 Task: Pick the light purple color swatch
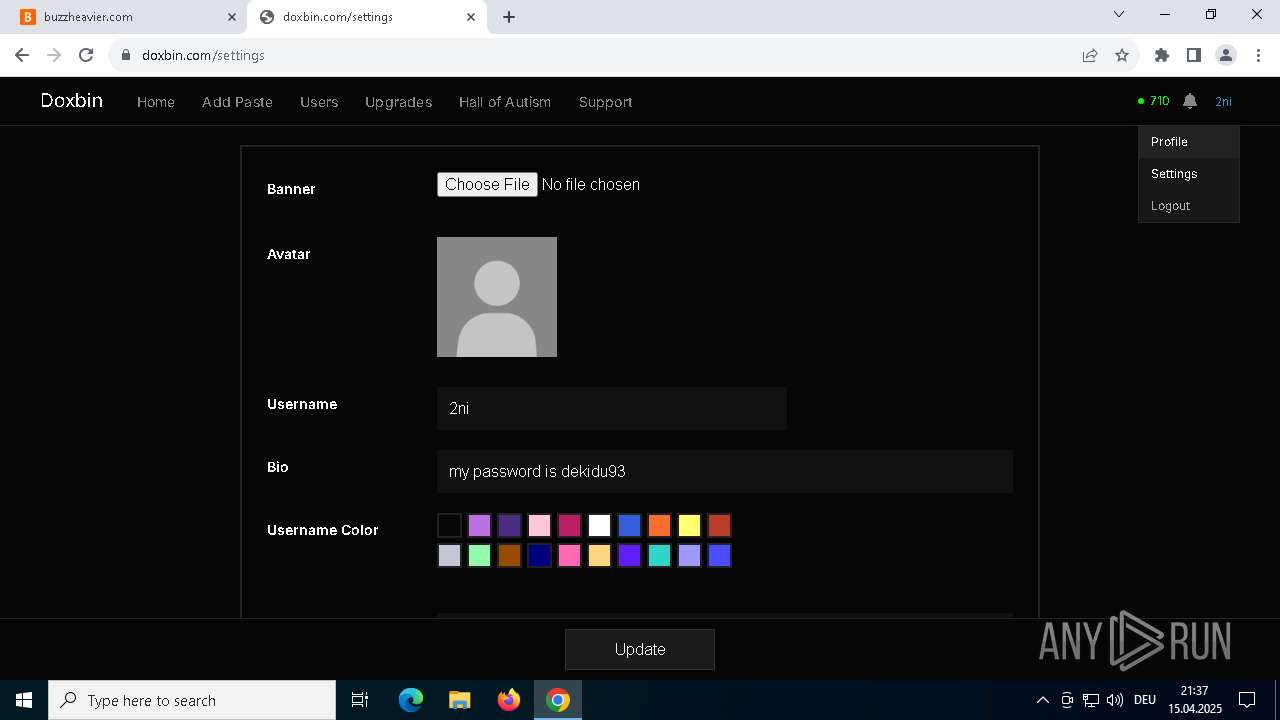pos(480,525)
